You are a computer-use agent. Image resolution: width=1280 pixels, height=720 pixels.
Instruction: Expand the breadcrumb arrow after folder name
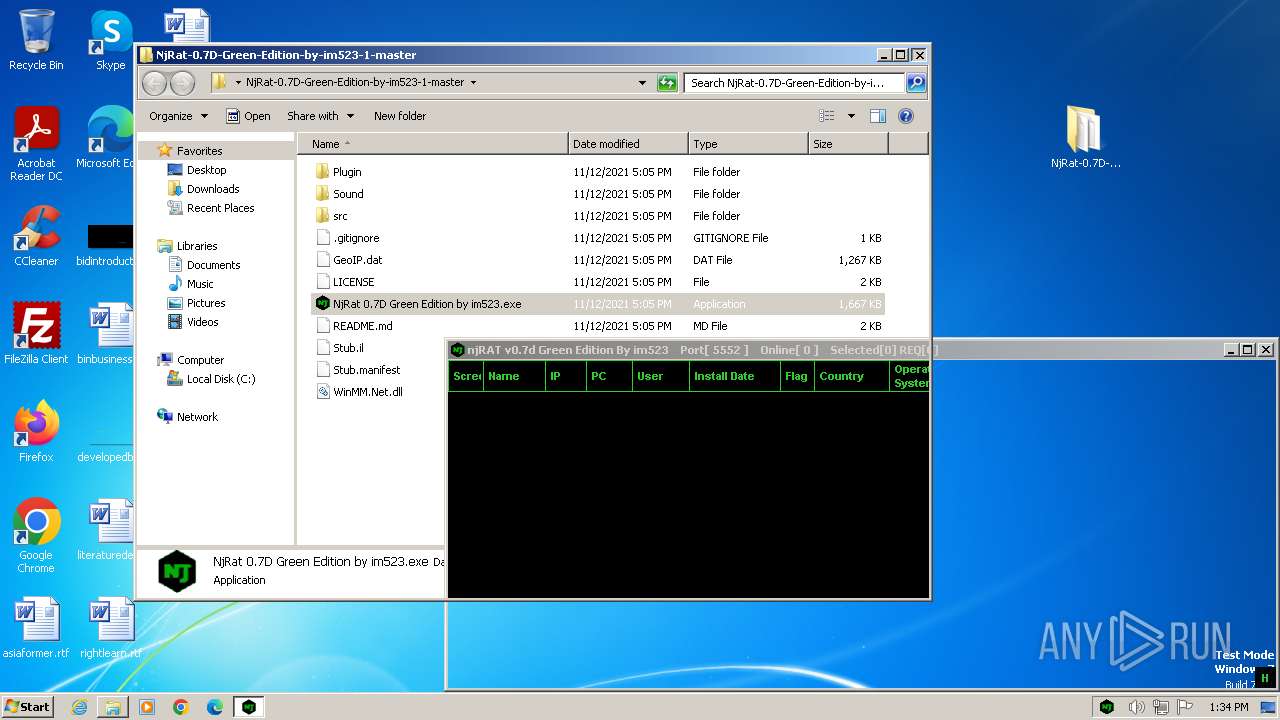(473, 83)
